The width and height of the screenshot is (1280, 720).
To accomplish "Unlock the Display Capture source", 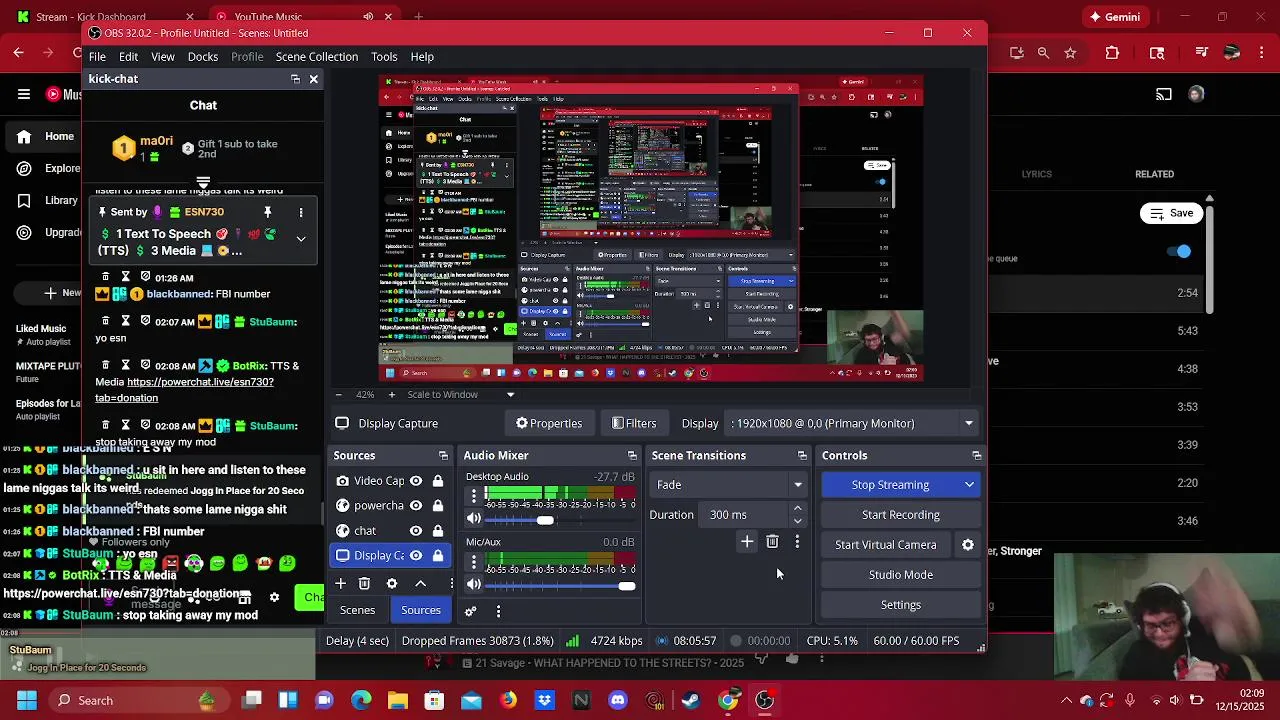I will tap(438, 556).
